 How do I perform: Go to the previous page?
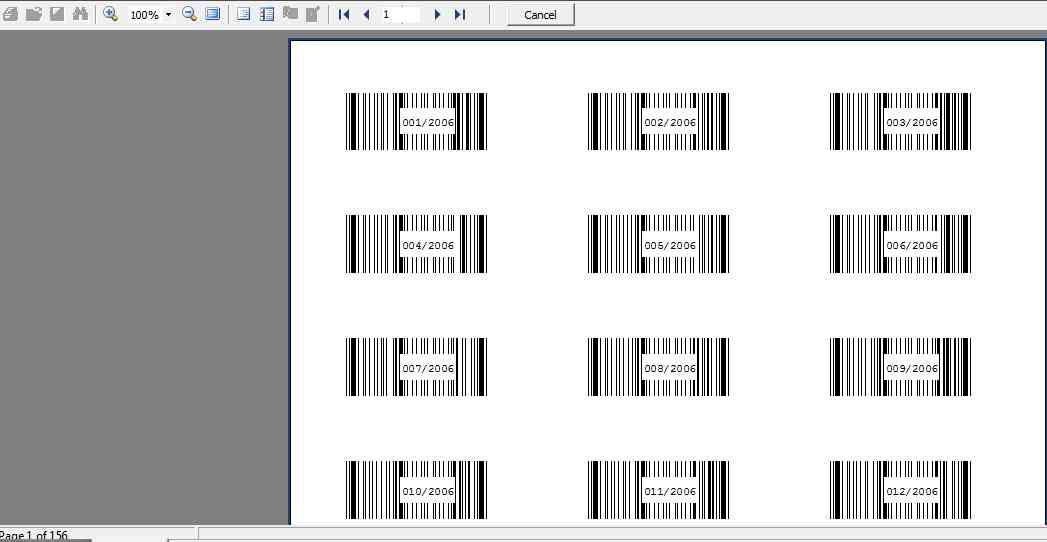pyautogui.click(x=366, y=15)
